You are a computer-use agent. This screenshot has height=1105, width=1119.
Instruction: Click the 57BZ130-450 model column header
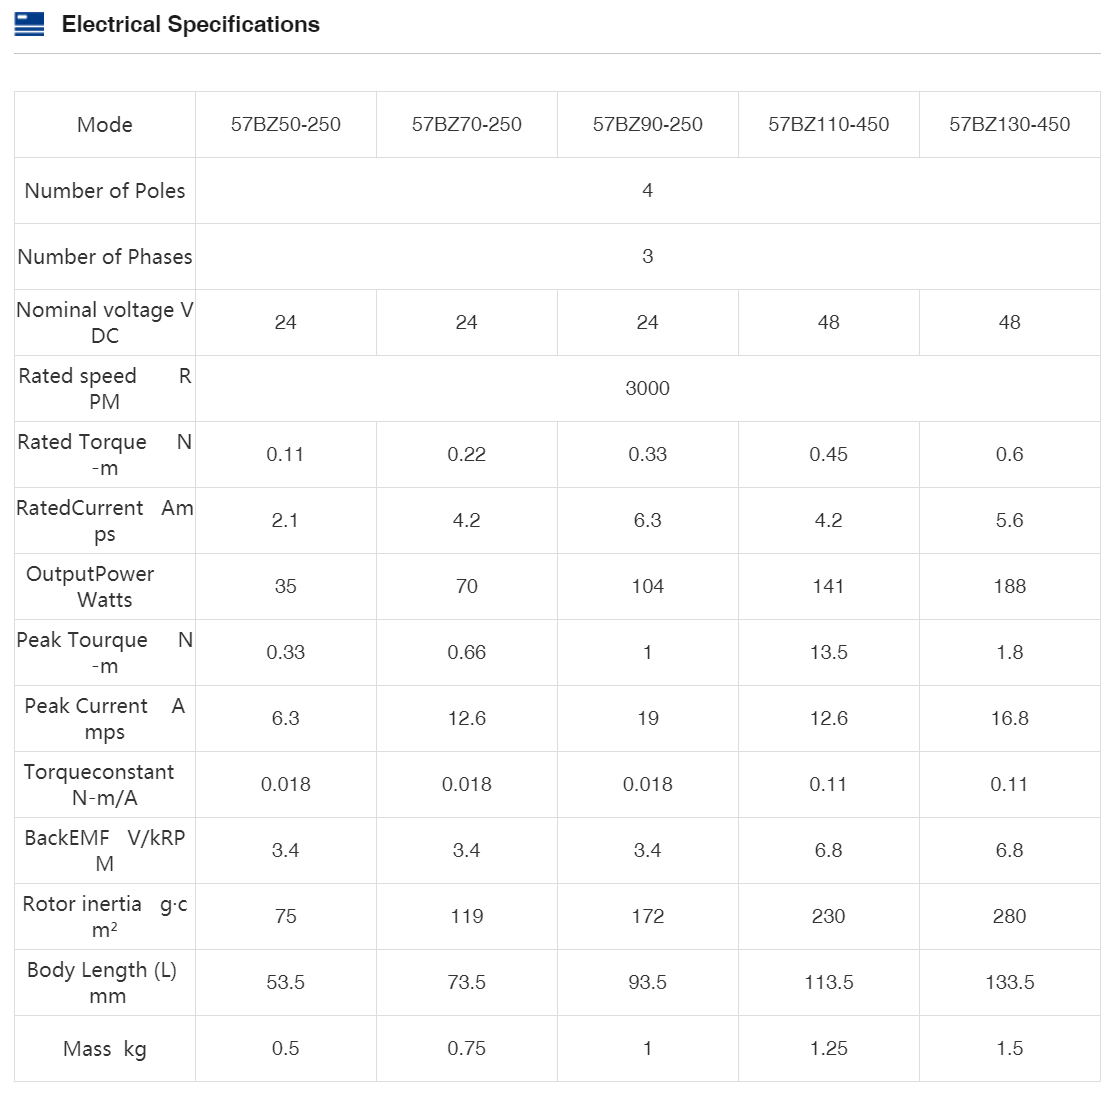(1010, 125)
